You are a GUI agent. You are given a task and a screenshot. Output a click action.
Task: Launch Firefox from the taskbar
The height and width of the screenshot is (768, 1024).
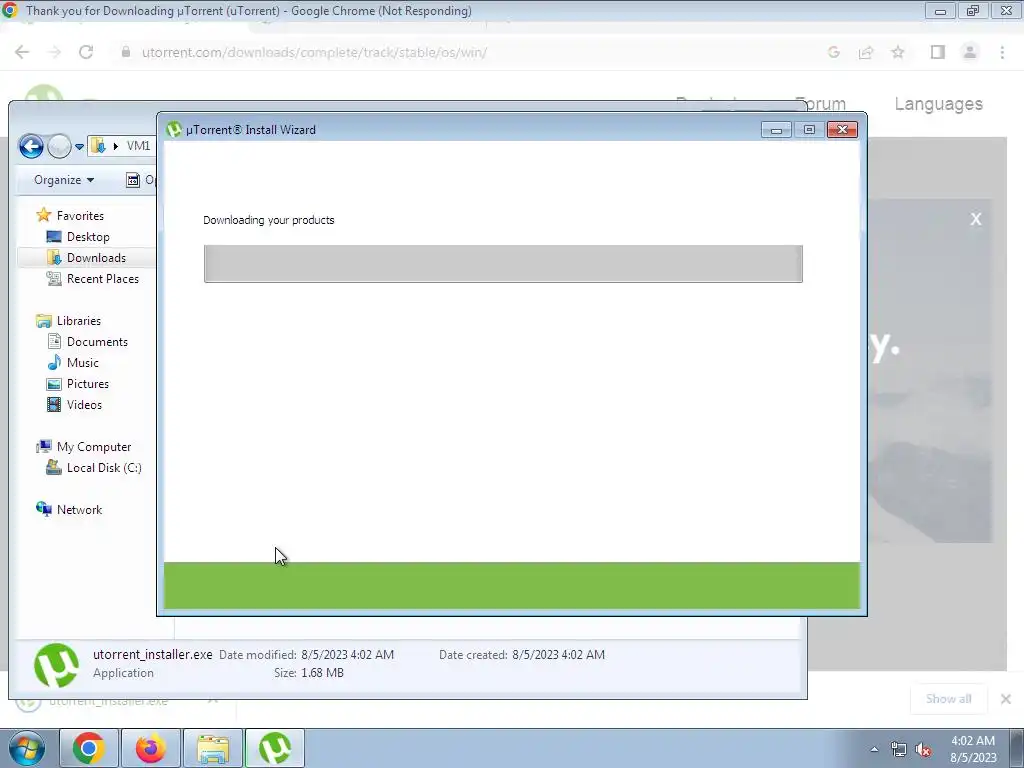[x=150, y=748]
